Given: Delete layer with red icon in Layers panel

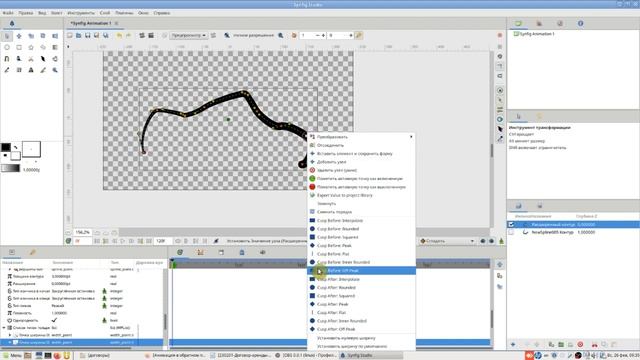Looking at the screenshot, I should coord(580,344).
